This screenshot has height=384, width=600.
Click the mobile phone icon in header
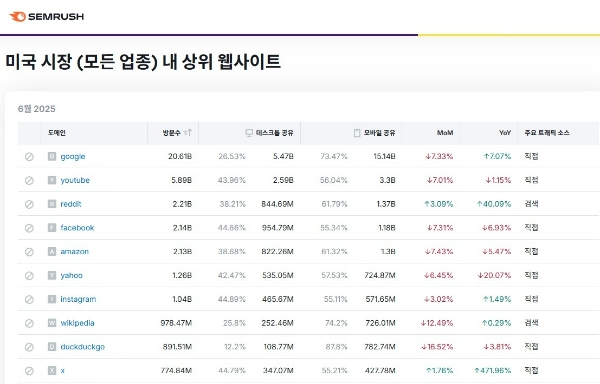[357, 133]
